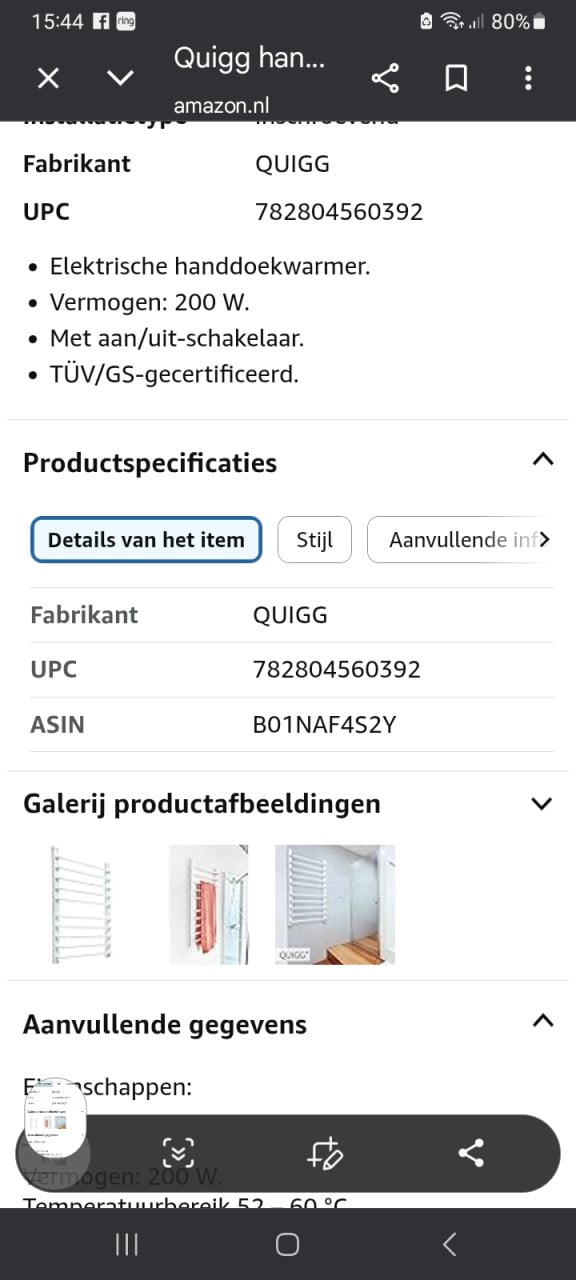
Task: Open the Recents button in navigation bar
Action: [126, 1244]
